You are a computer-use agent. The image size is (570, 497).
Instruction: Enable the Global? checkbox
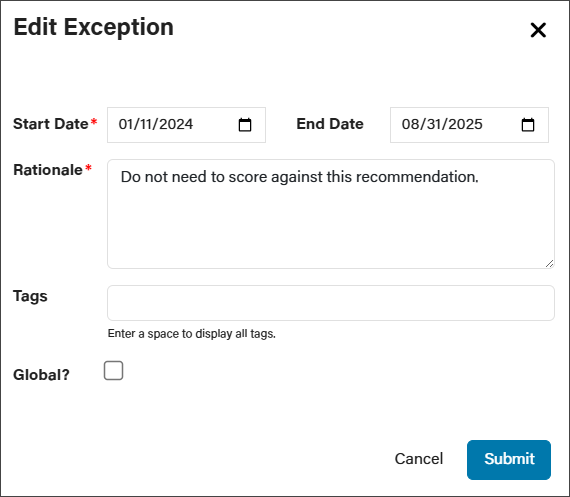(113, 370)
